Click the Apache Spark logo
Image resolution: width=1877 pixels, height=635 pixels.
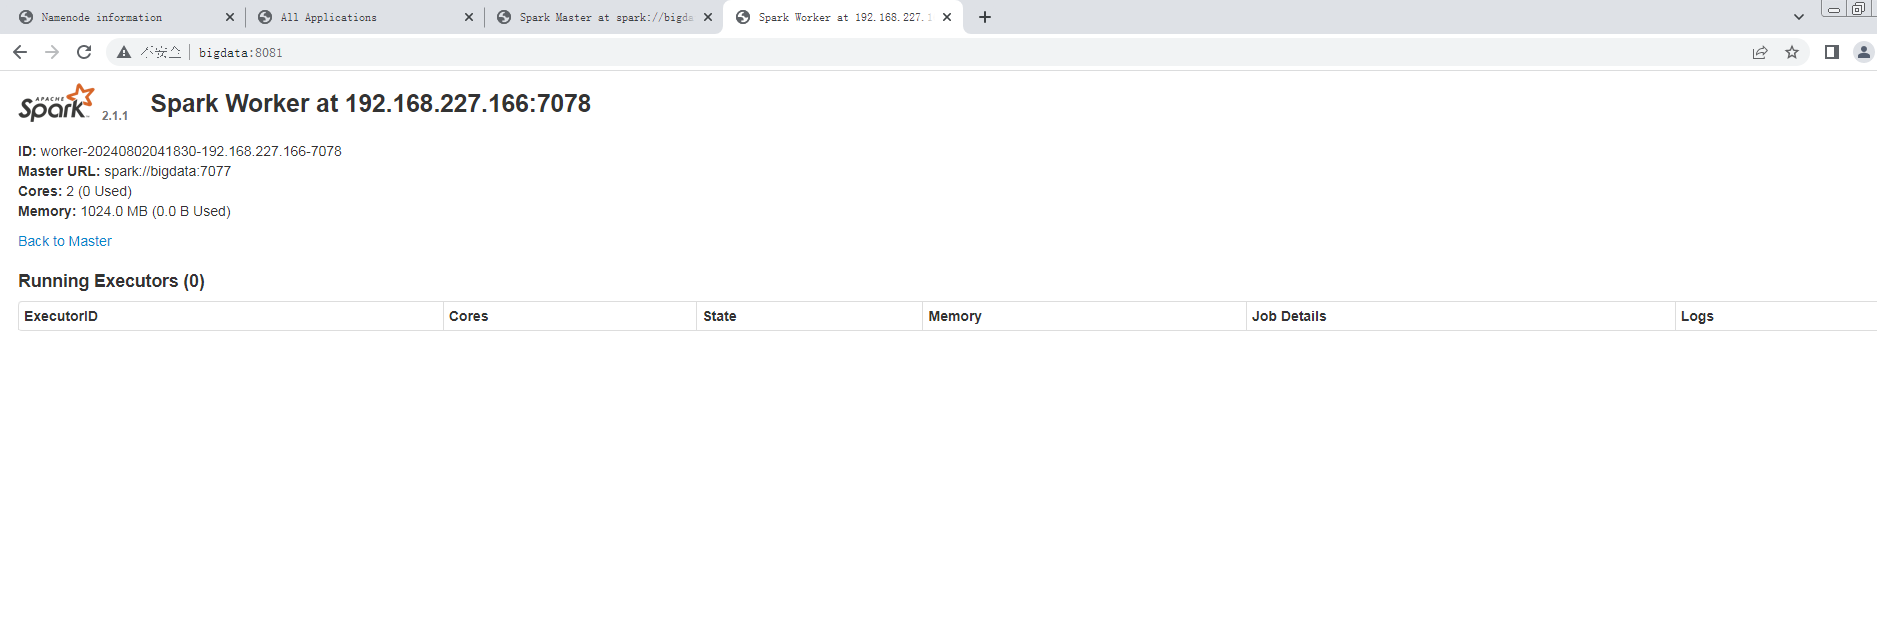pos(57,103)
